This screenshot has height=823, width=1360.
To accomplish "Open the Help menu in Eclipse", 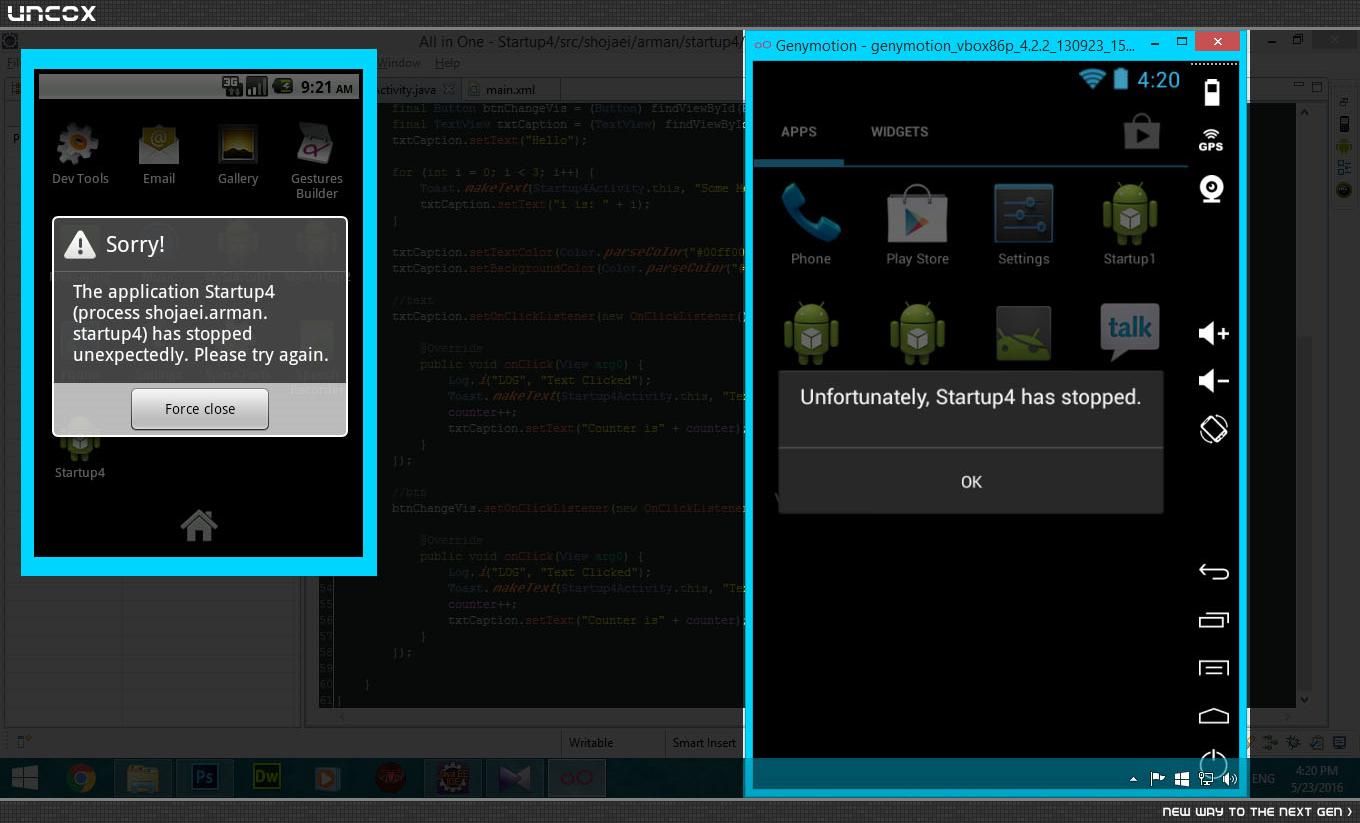I will coord(447,63).
